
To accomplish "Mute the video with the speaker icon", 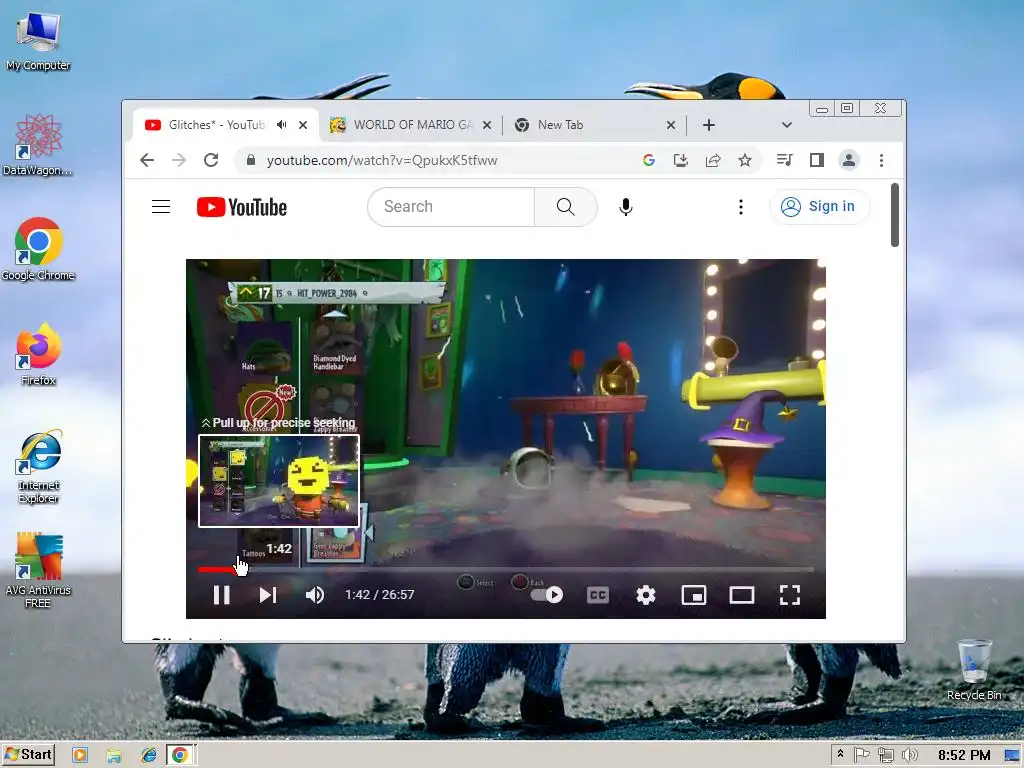I will point(315,595).
